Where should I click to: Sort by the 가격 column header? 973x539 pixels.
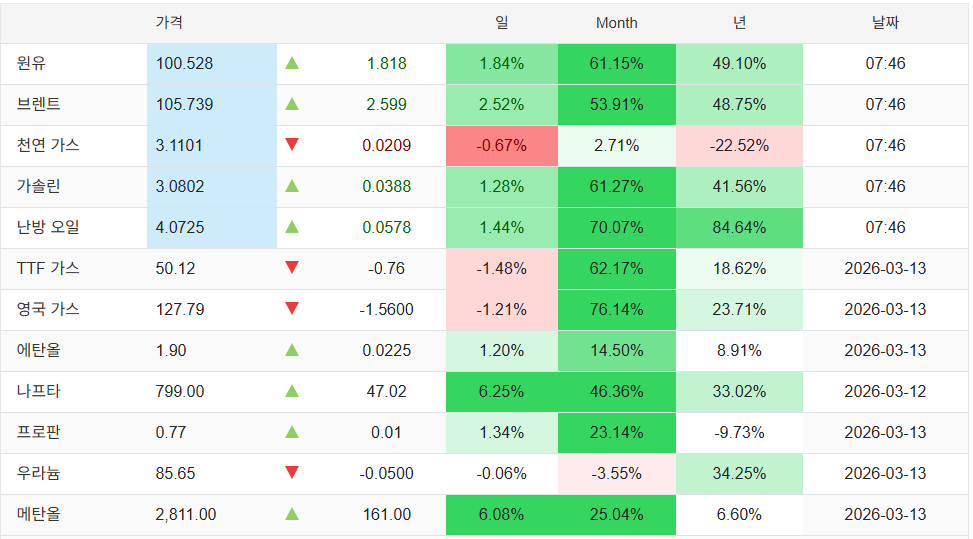(x=169, y=22)
